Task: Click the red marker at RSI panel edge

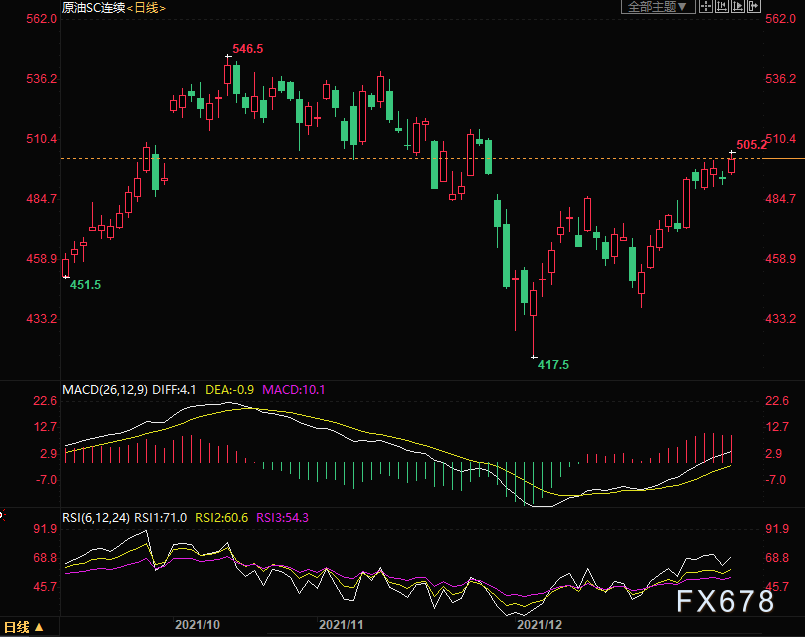Action: (2, 514)
